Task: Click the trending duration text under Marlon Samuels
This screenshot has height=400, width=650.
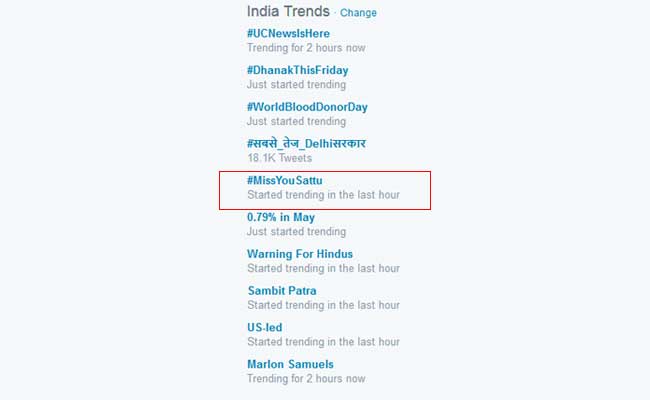Action: (x=306, y=379)
